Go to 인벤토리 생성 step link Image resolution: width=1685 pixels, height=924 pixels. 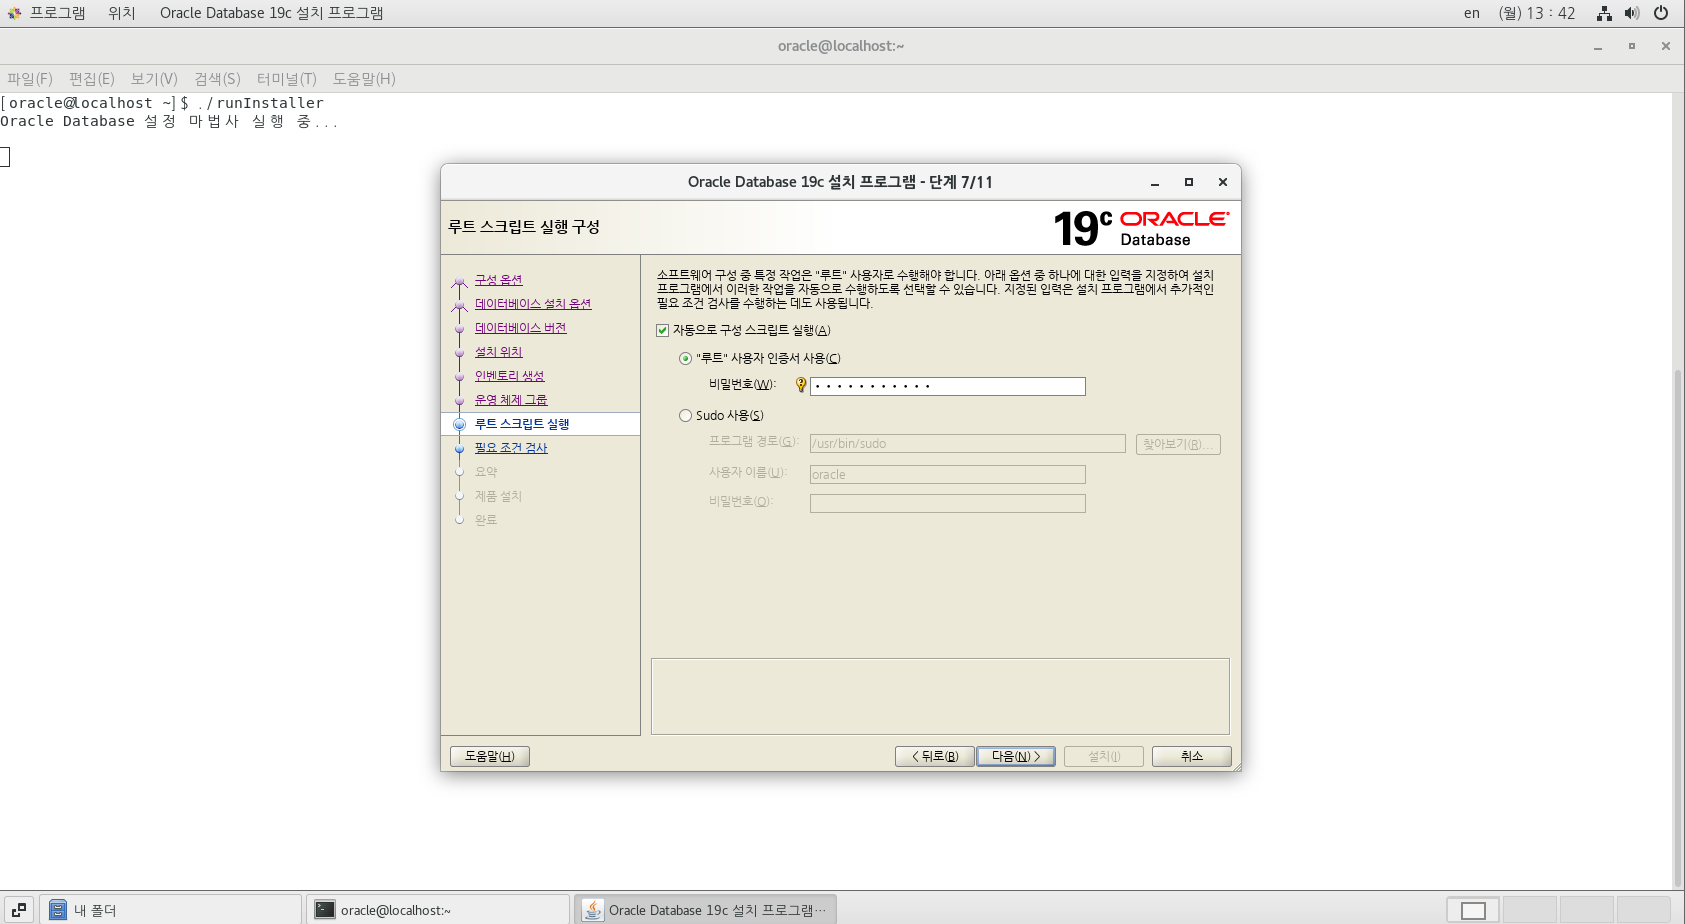[509, 376]
